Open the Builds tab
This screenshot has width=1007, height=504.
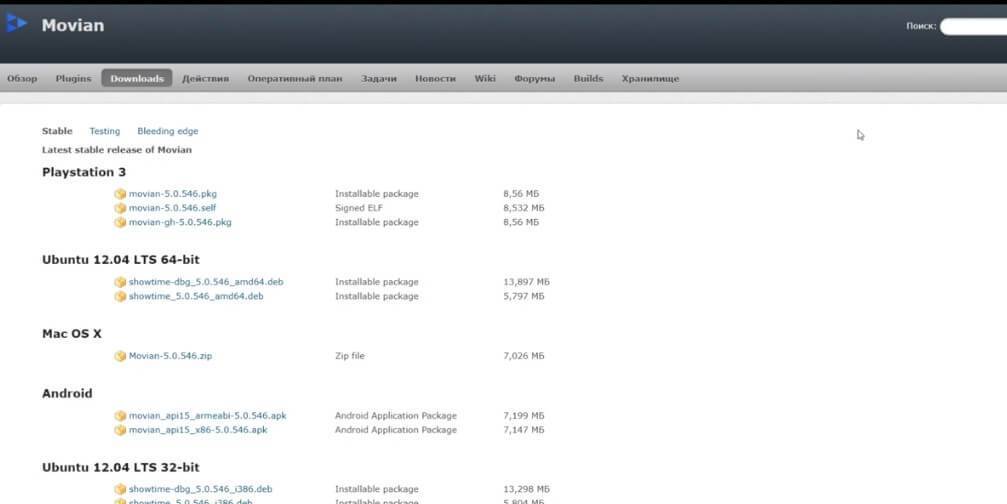[588, 78]
